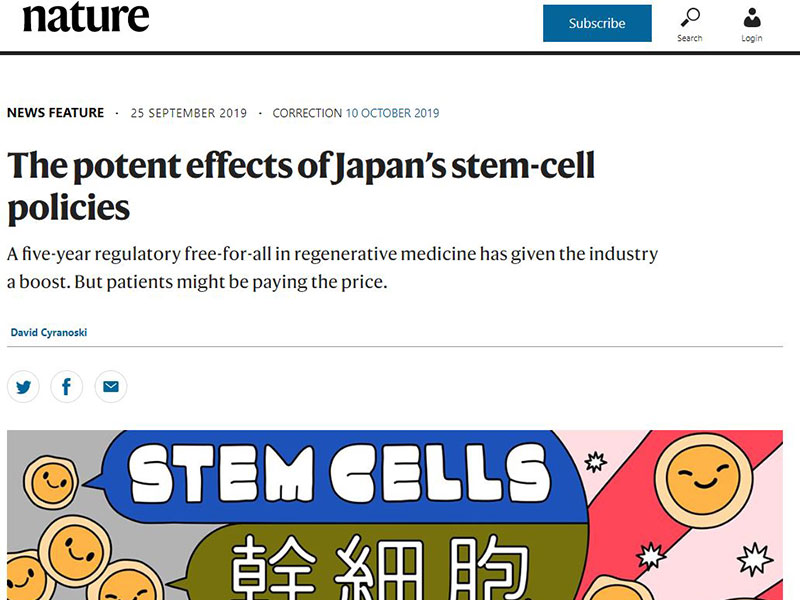Open the Login person icon
The height and width of the screenshot is (600, 800).
(x=752, y=18)
